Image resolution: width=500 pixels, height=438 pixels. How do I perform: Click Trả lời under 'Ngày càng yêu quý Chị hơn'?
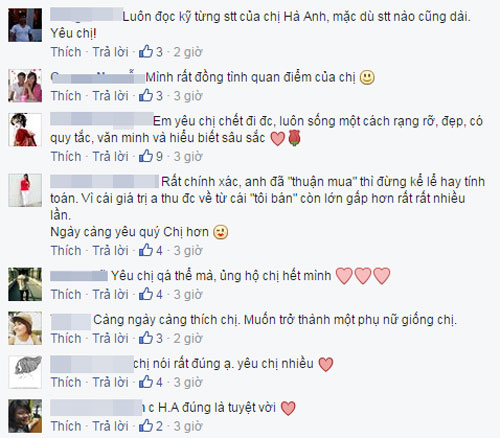110,251
